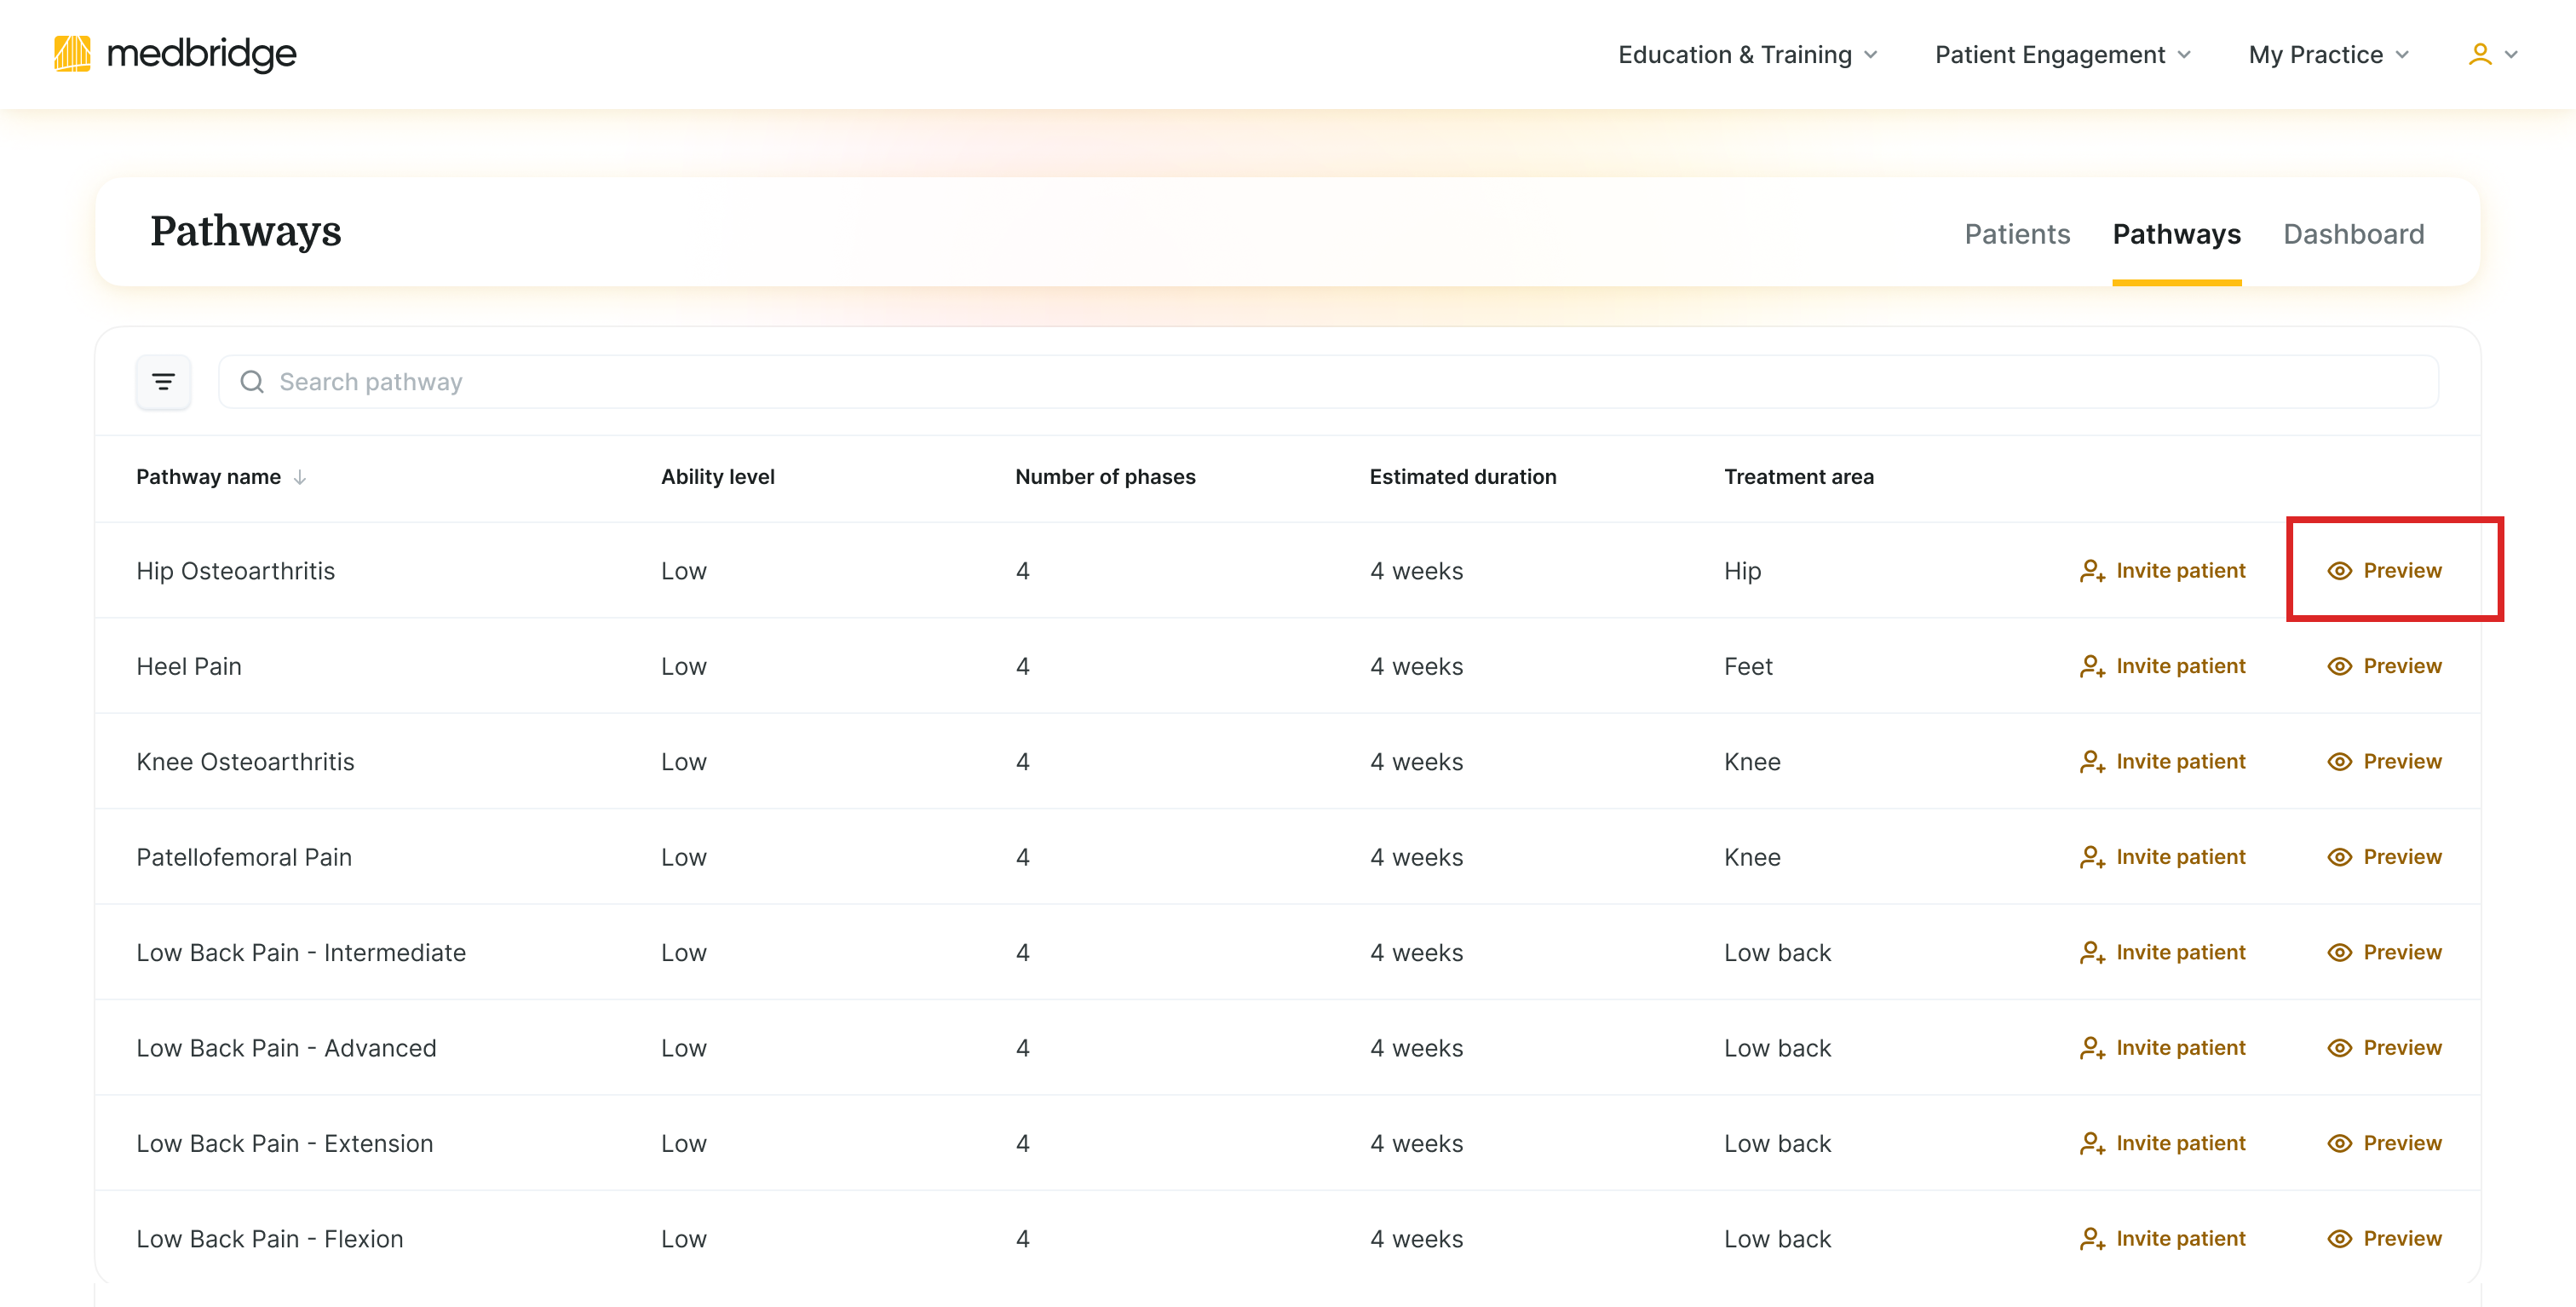The height and width of the screenshot is (1307, 2576).
Task: Click the filter icon beside search
Action: (x=163, y=382)
